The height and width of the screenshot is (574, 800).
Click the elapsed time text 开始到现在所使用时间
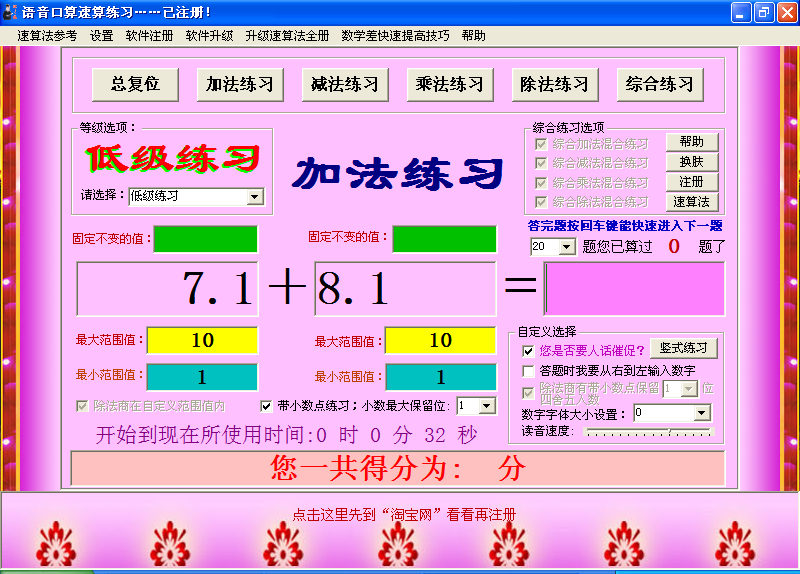click(x=286, y=435)
